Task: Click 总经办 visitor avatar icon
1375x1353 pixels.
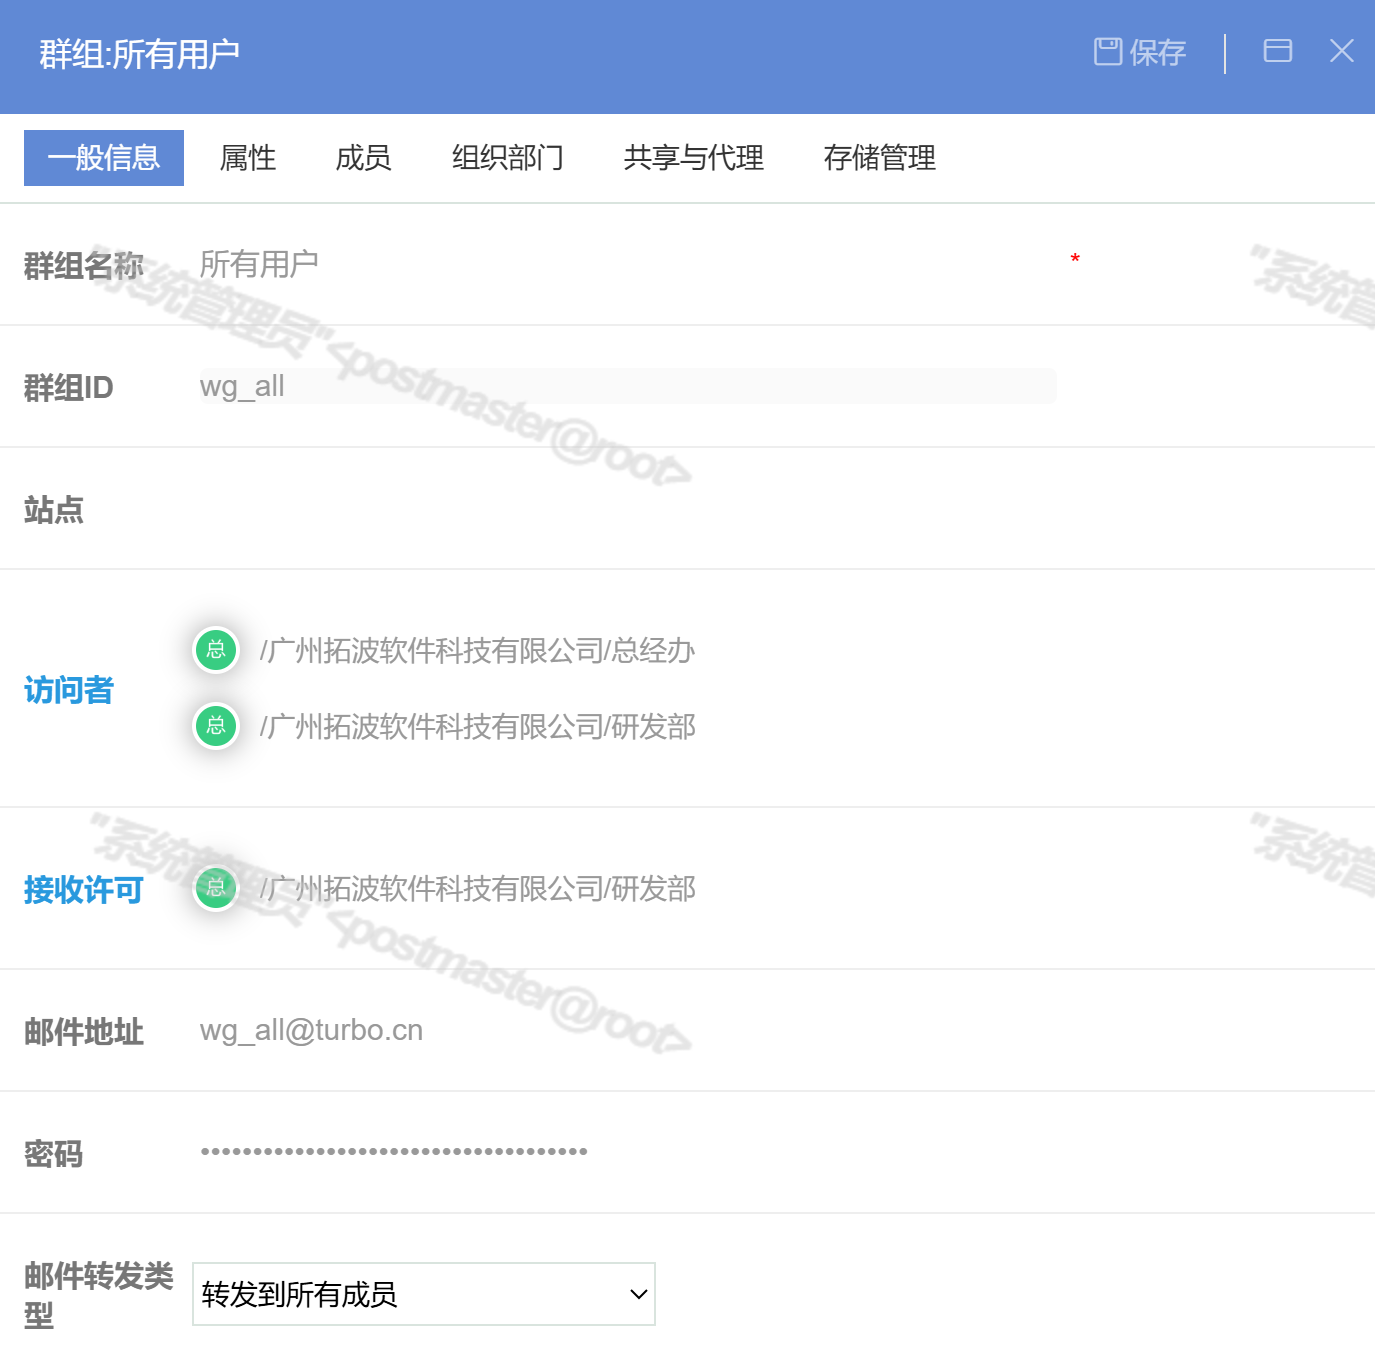Action: coord(216,650)
